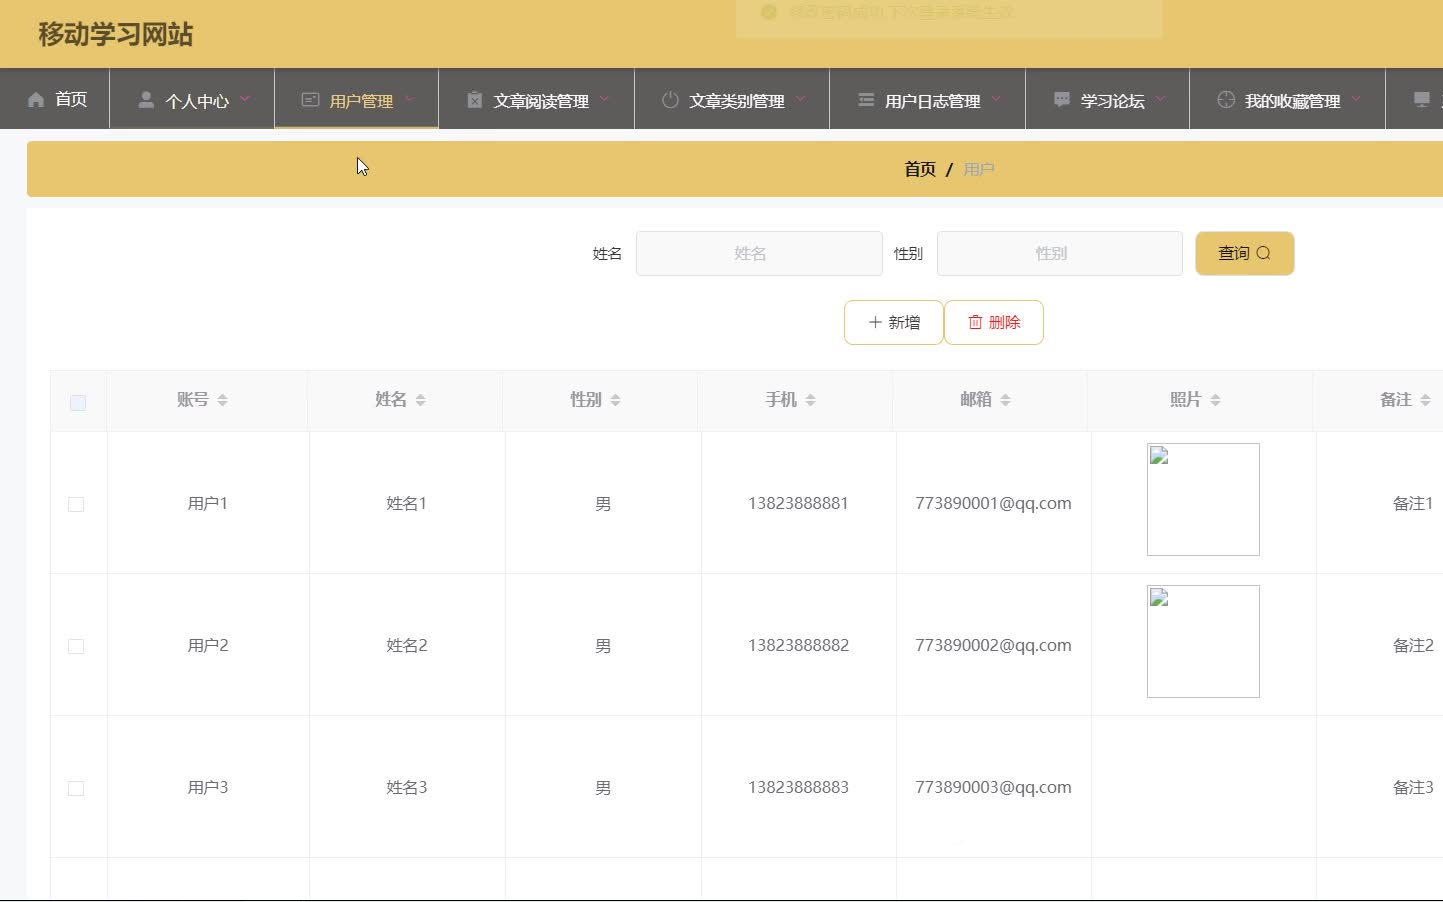Click the 备注2 cell
Screen dimensions: 1443x902
(1413, 646)
